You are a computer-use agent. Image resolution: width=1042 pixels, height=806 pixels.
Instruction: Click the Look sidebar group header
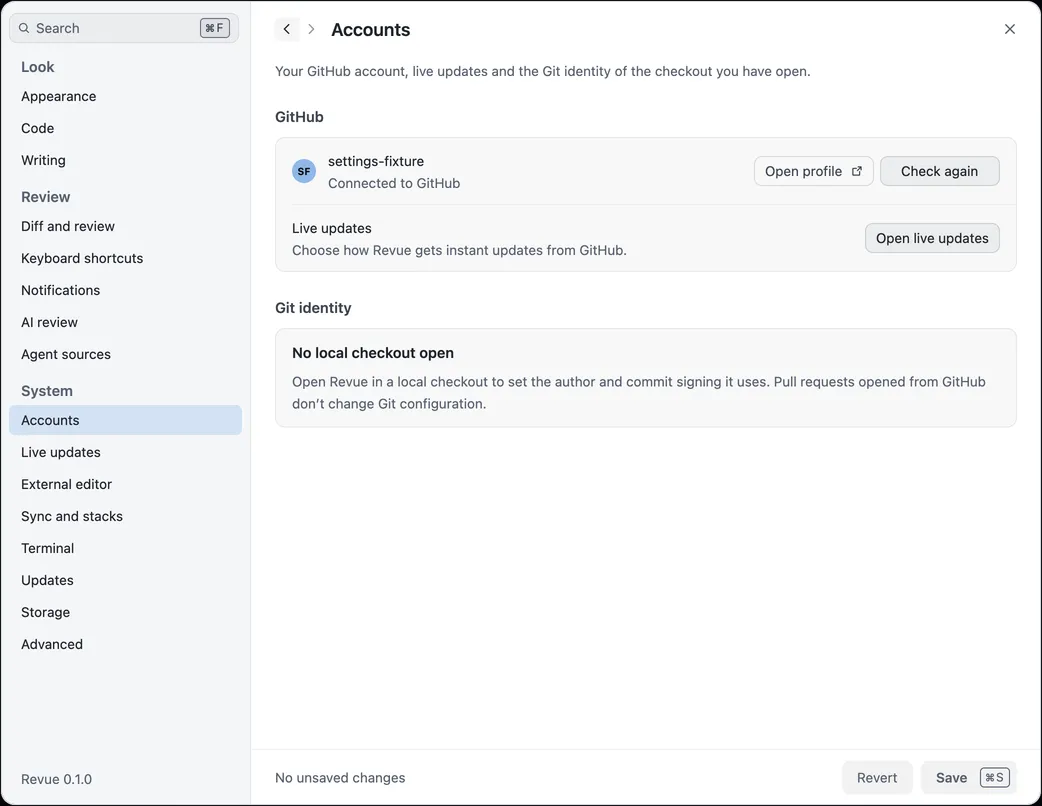pos(37,67)
